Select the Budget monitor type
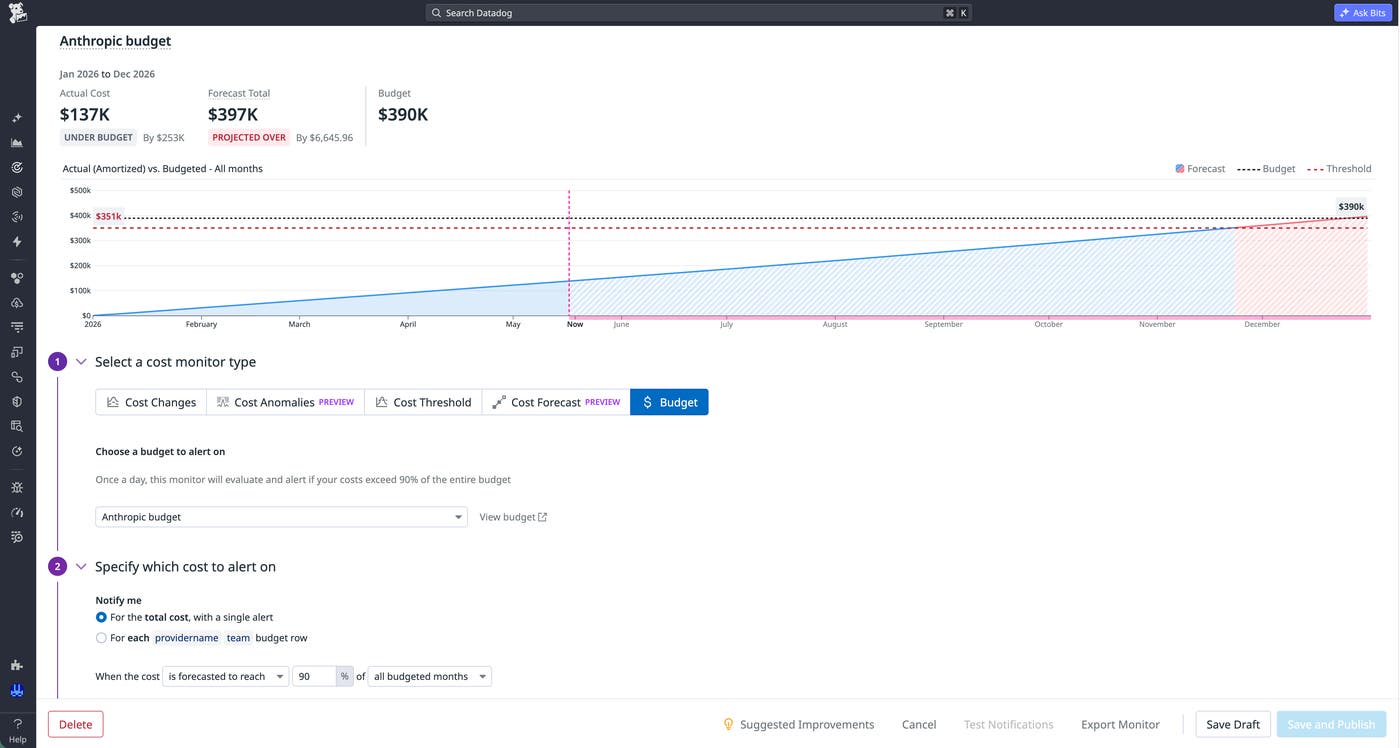The image size is (1400, 748). pos(669,402)
